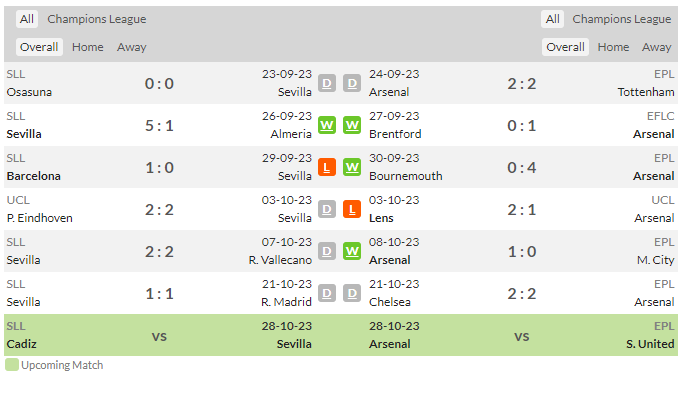Select the left All competitions filter
Screen dimensions: 682x399
click(27, 19)
